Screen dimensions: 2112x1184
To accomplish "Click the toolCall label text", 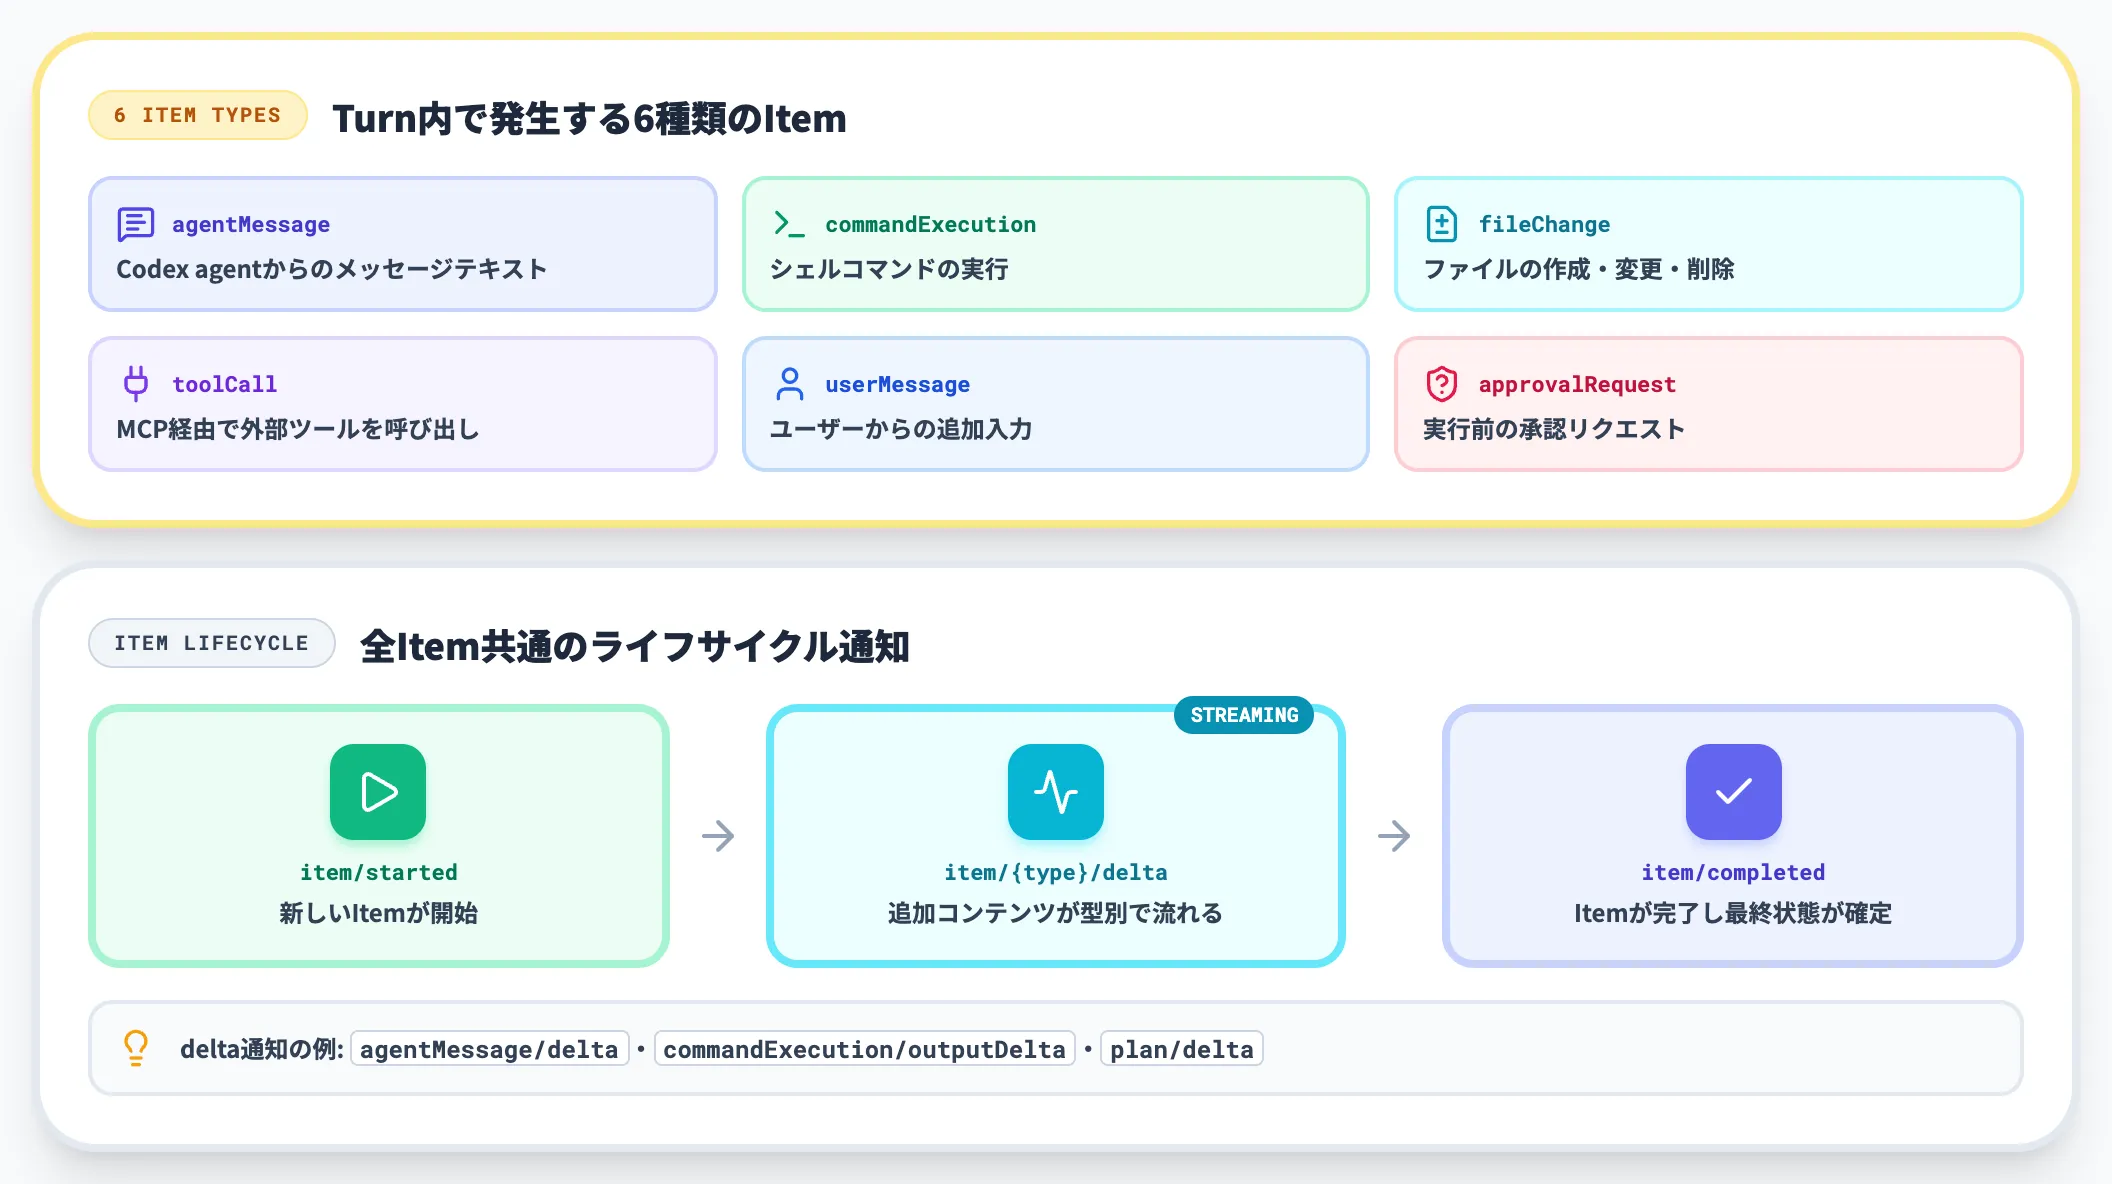I will 225,384.
